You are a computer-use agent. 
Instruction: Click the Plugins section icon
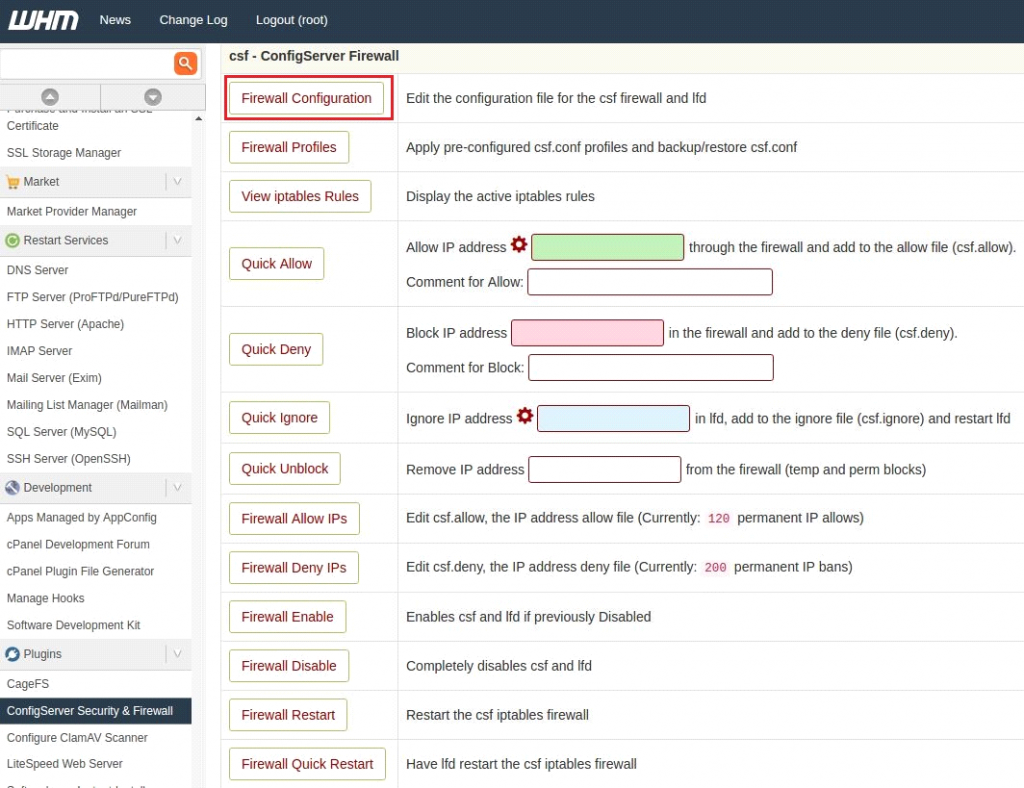tap(12, 654)
